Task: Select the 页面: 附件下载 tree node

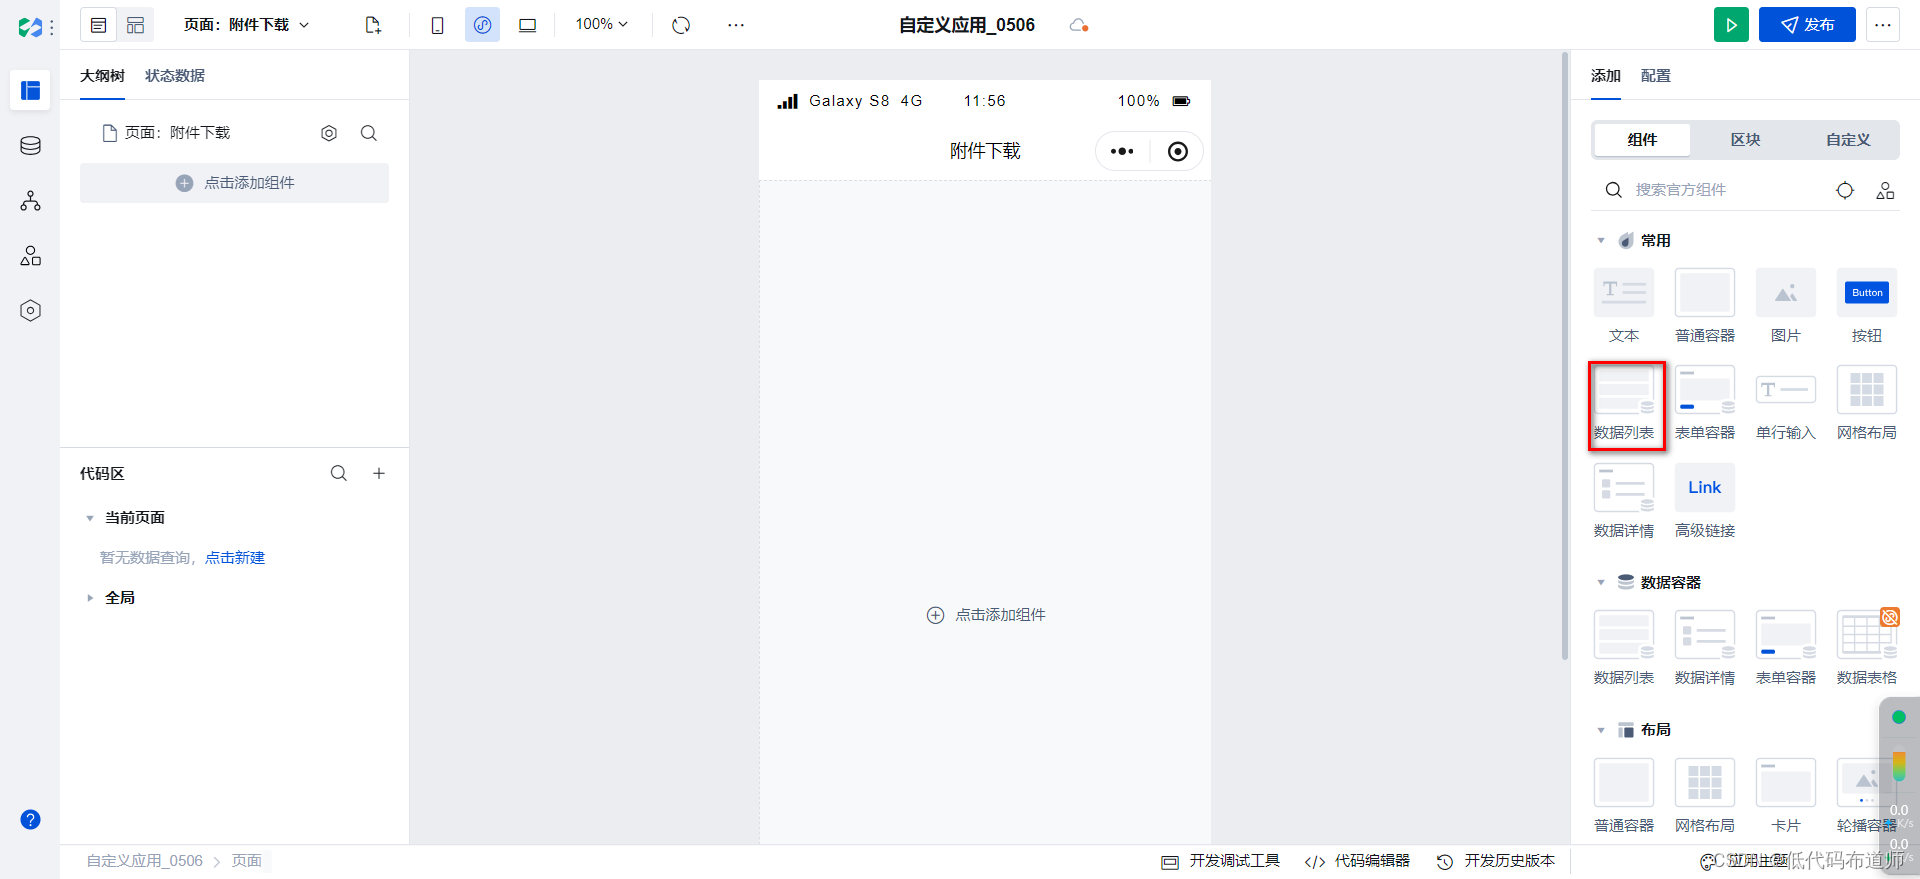Action: pyautogui.click(x=167, y=133)
